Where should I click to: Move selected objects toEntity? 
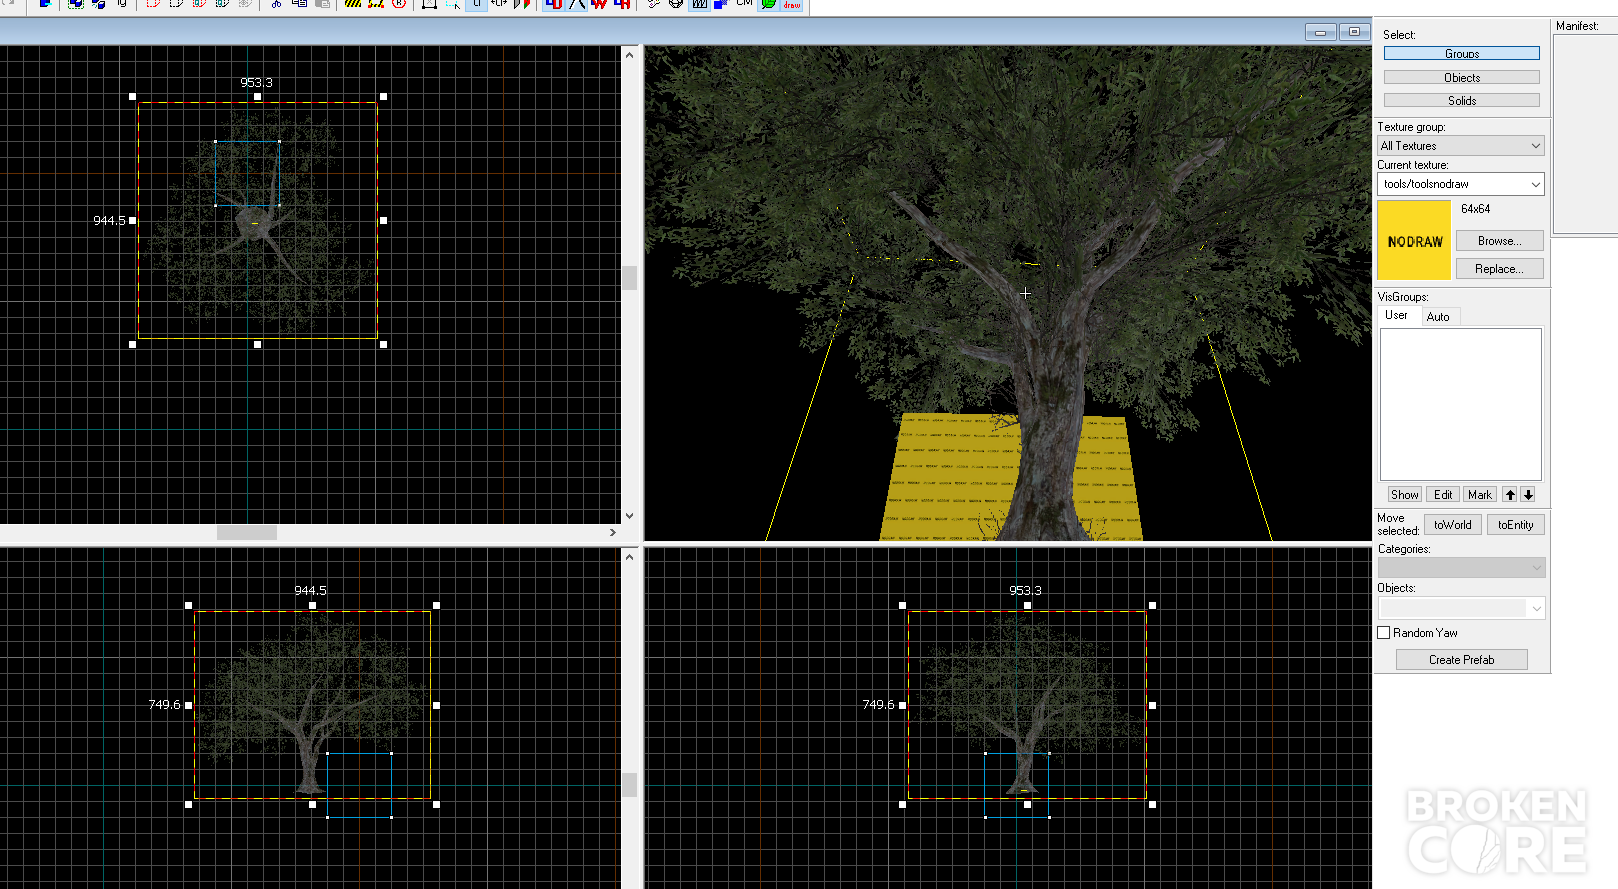[x=1515, y=525]
